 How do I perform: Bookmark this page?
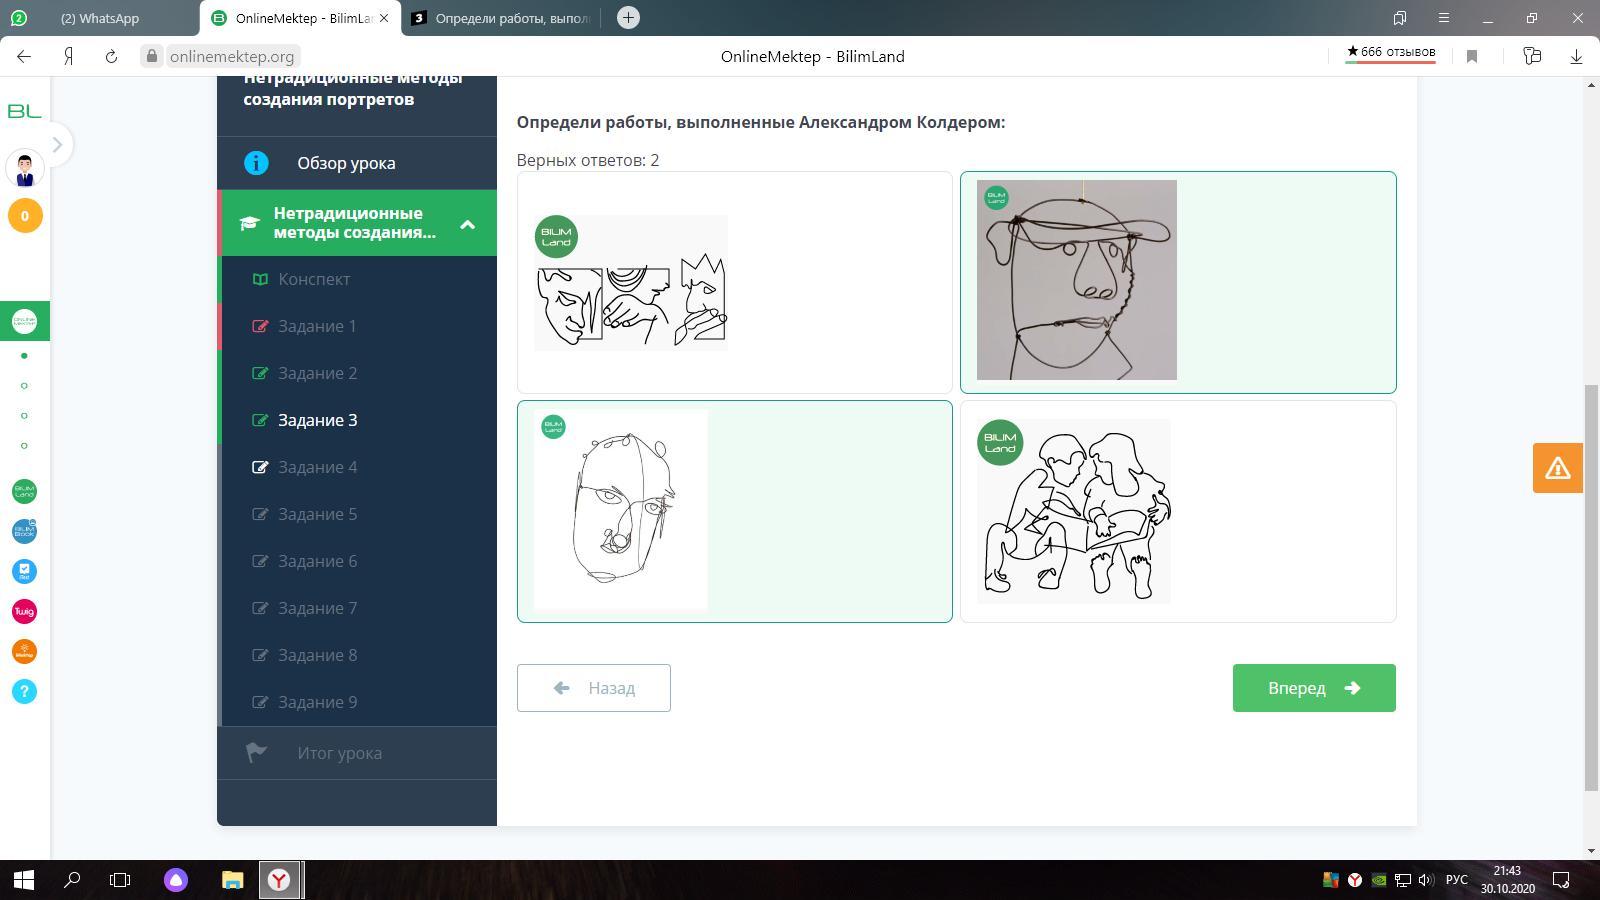(1472, 56)
